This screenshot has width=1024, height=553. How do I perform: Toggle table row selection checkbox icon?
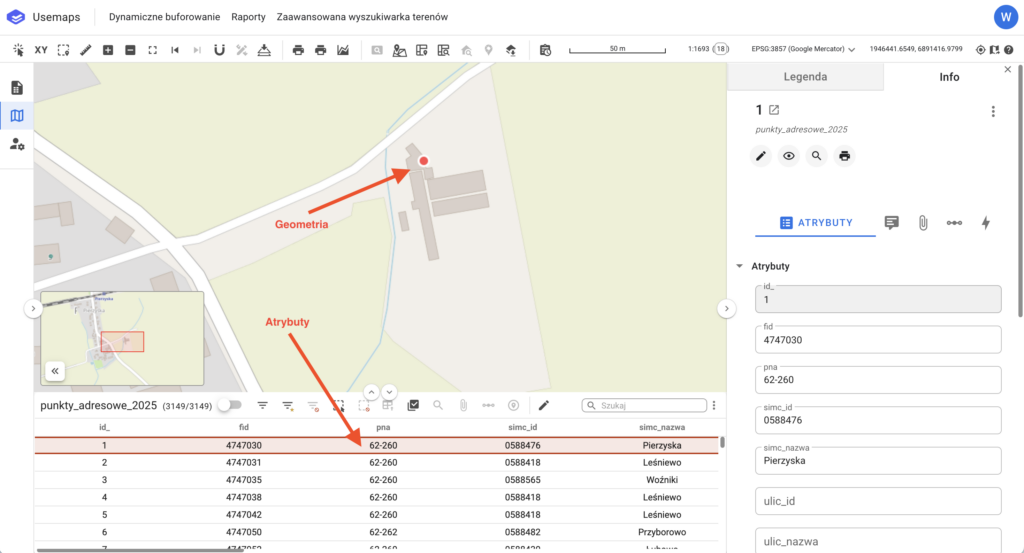point(413,405)
